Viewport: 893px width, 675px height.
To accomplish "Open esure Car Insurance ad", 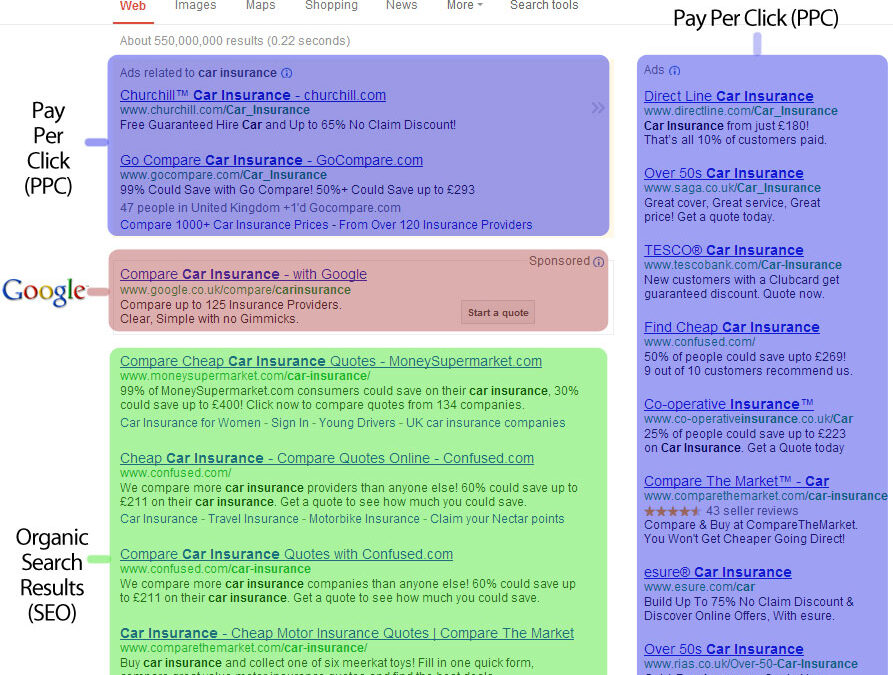I will pyautogui.click(x=718, y=572).
